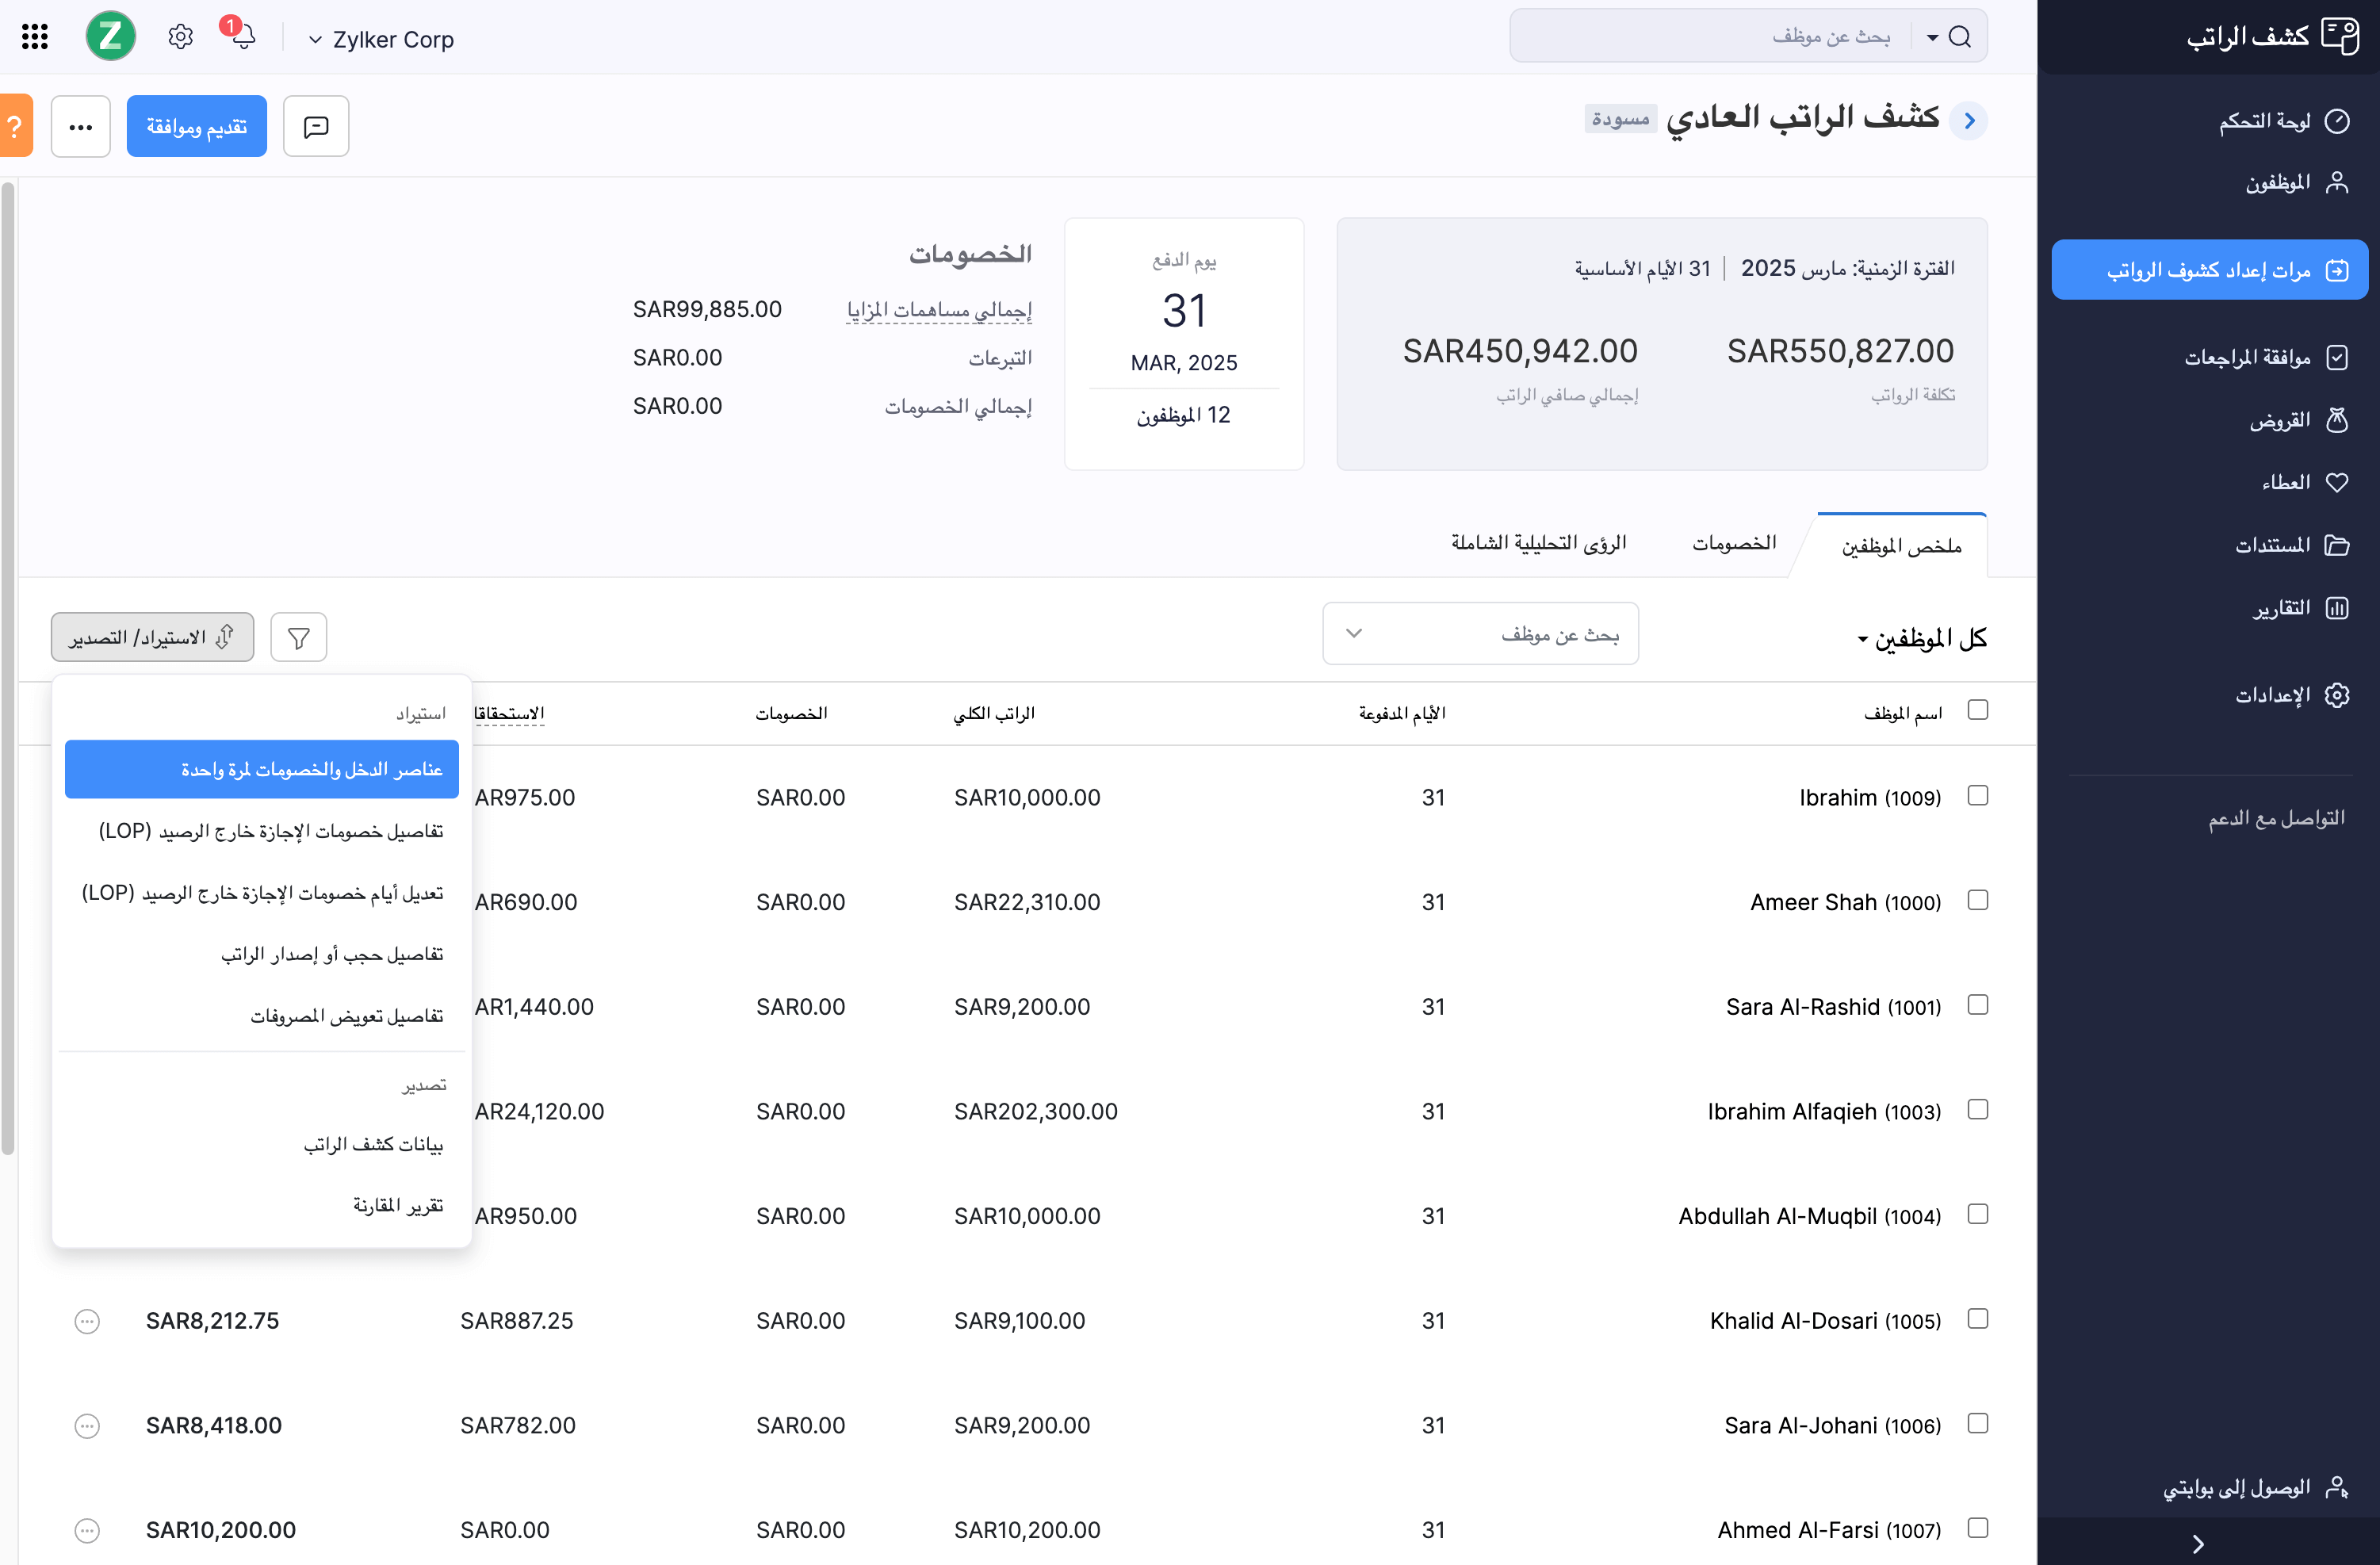Viewport: 2380px width, 1565px height.
Task: Expand the بحث عن موظف combo box chevron
Action: [1355, 633]
